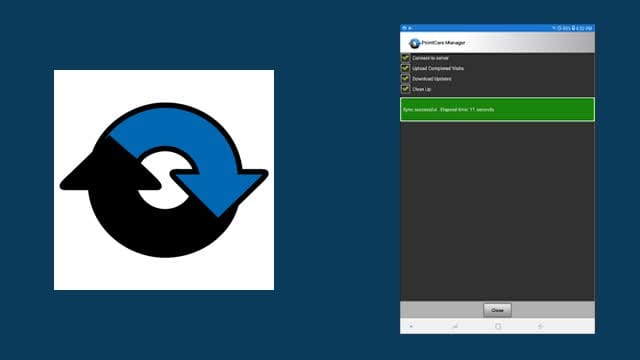Tap the small dot icon in navigation bar
Screen dimensions: 640x360
411,327
